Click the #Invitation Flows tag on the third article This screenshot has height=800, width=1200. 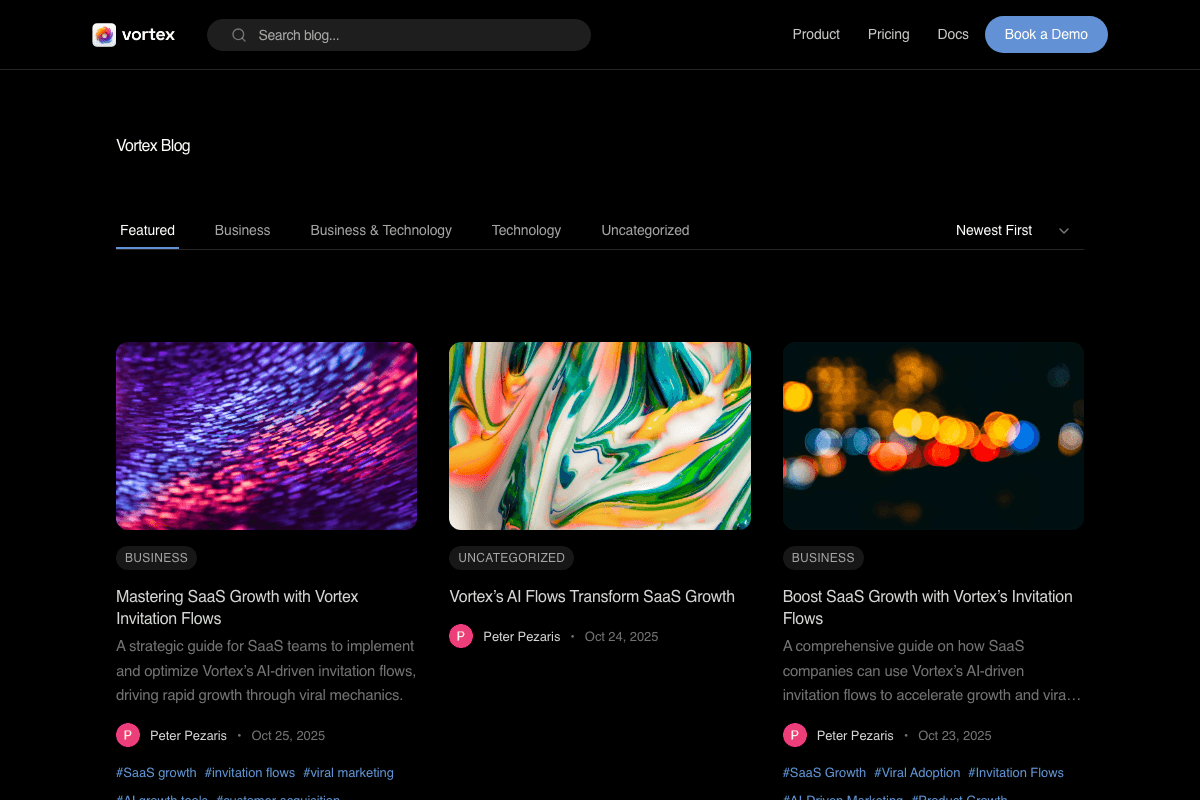[1015, 772]
